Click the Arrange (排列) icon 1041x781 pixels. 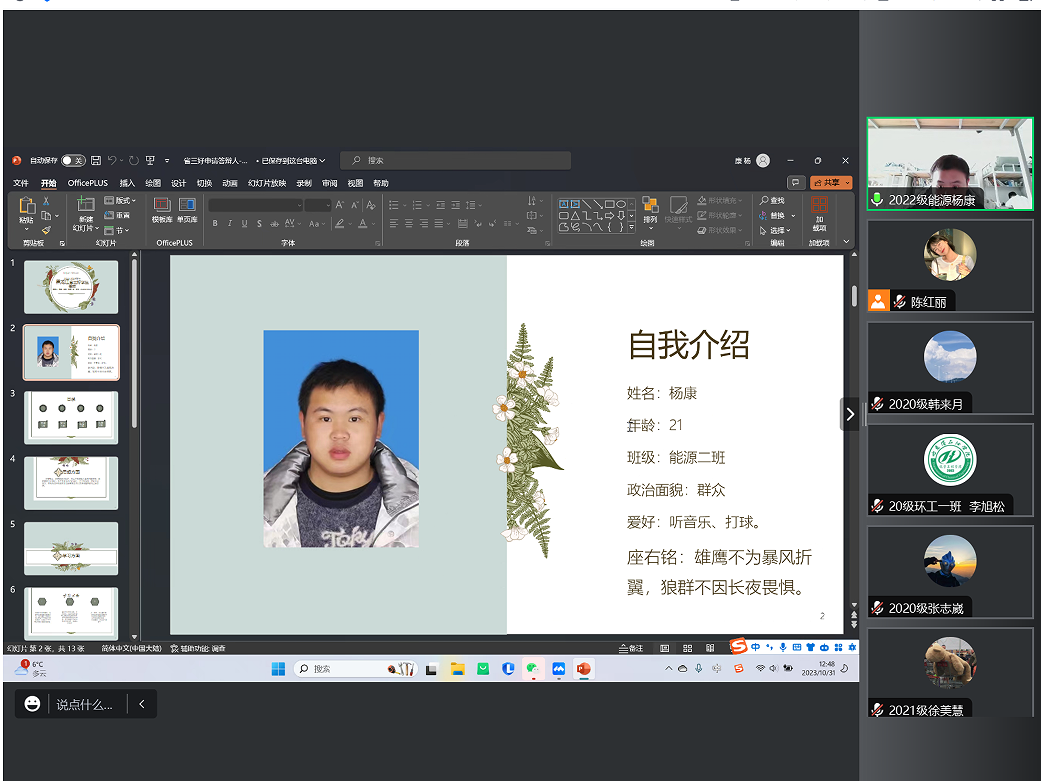tap(650, 209)
